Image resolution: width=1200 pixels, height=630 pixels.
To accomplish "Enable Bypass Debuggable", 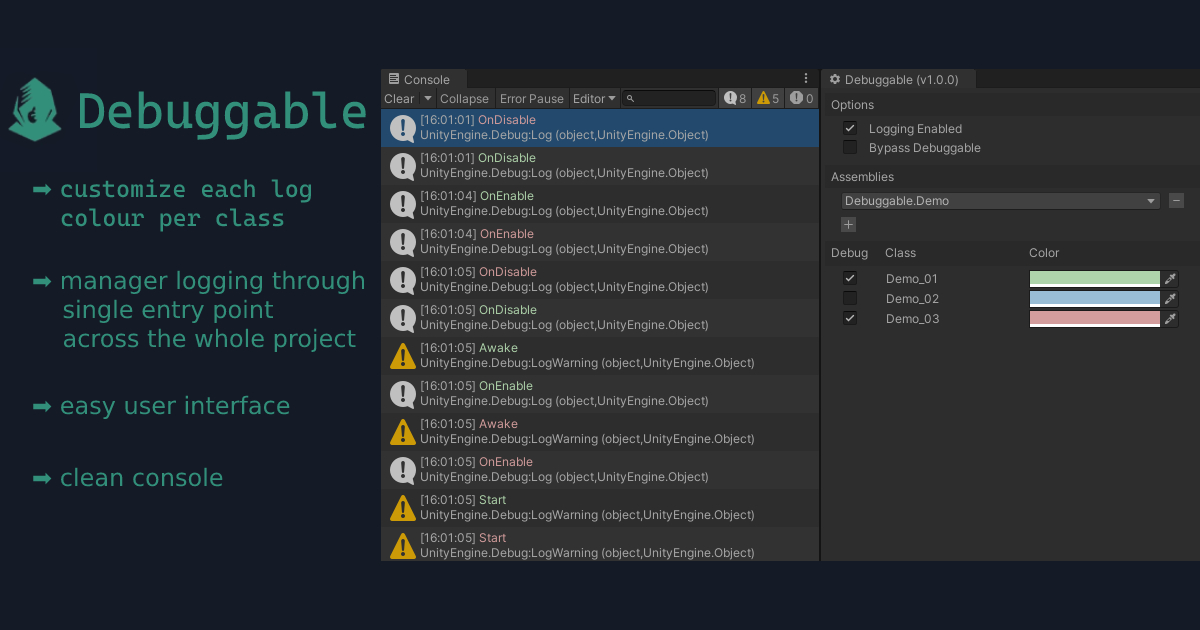I will [849, 147].
